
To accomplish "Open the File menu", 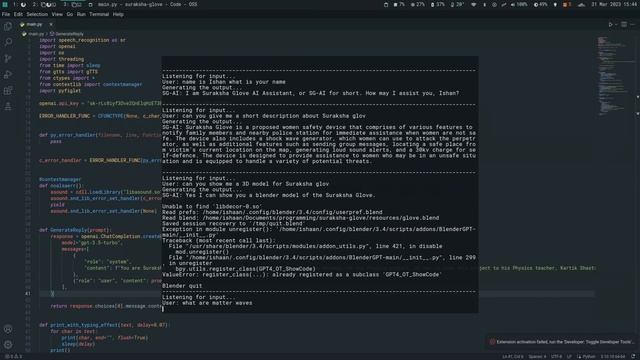I will pyautogui.click(x=6, y=14).
